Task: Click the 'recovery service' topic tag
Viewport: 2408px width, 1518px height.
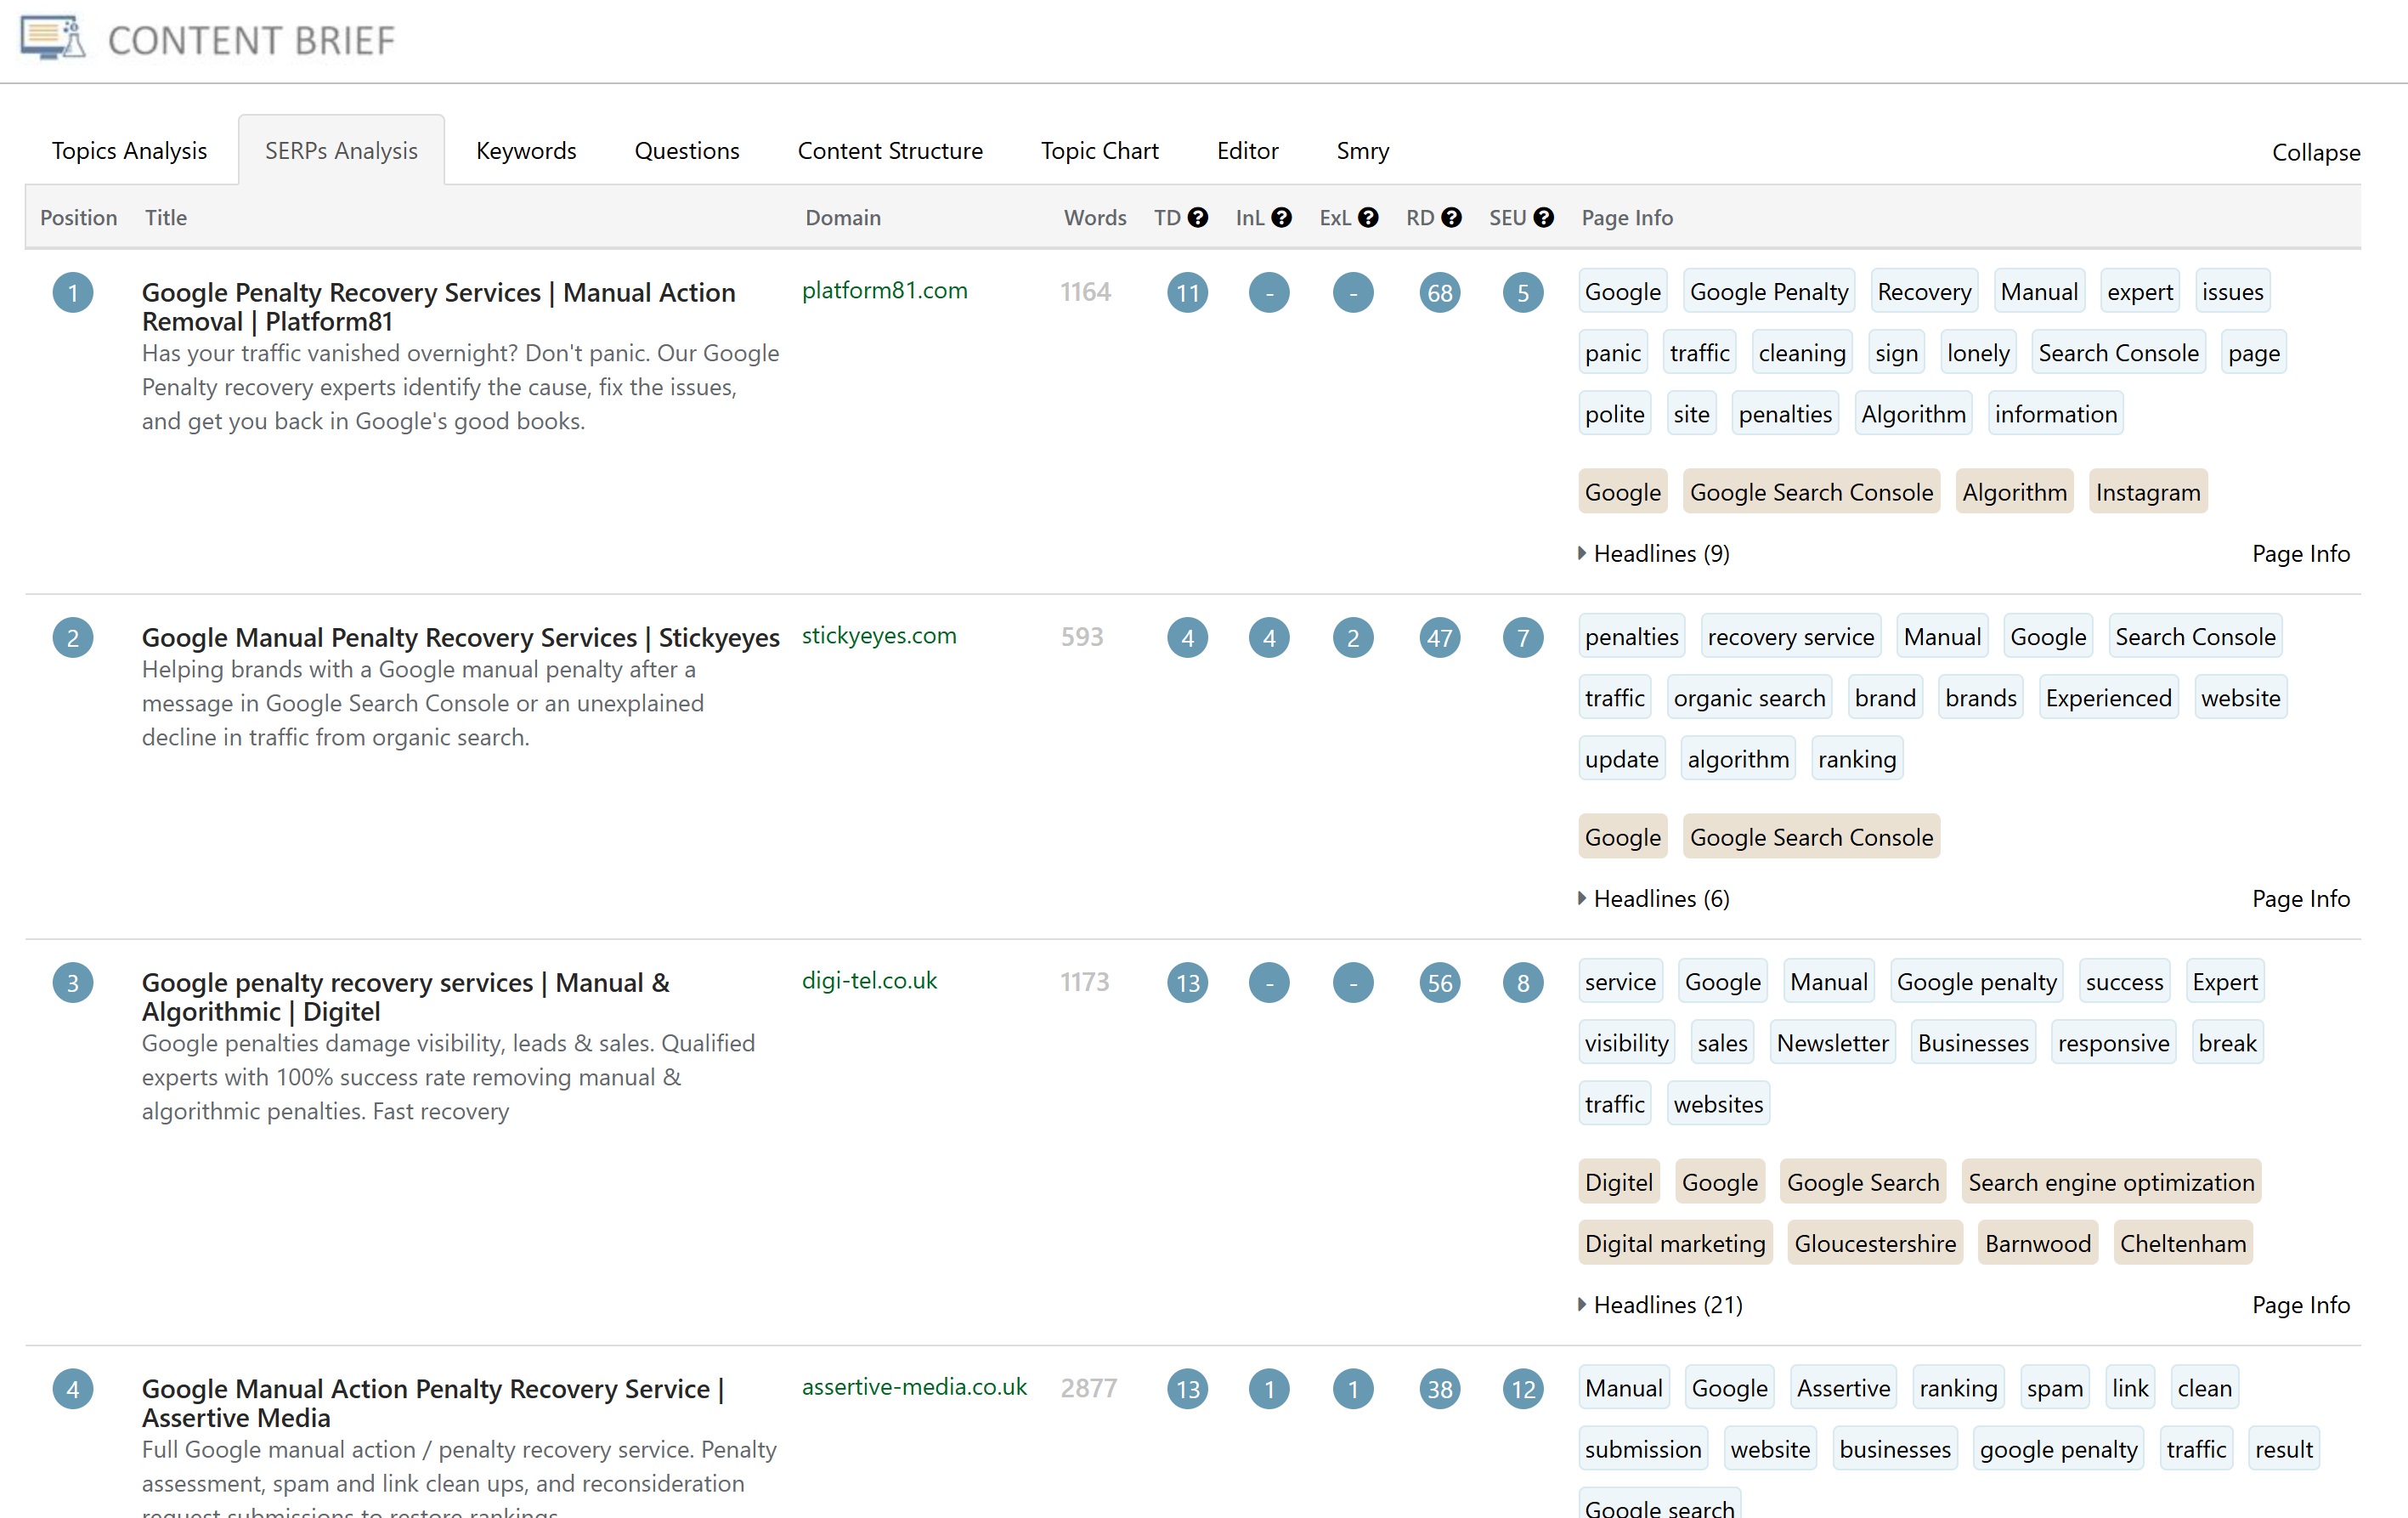Action: click(x=1791, y=637)
